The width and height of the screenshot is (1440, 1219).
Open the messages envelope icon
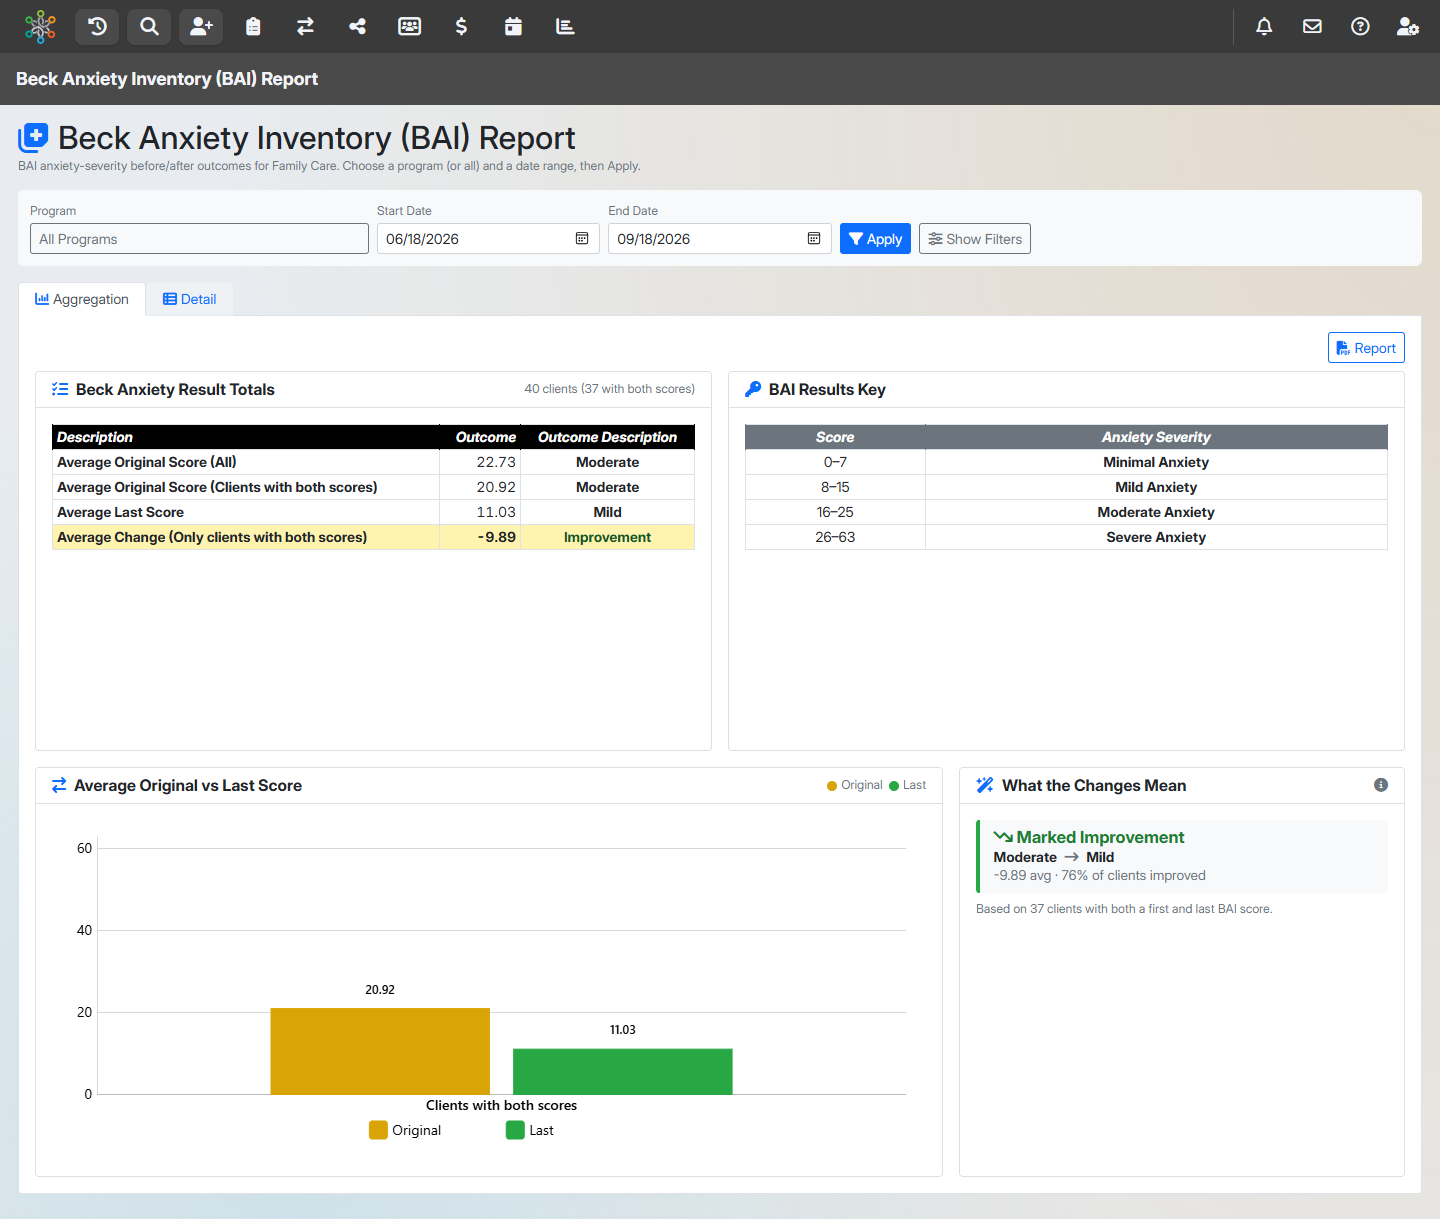[x=1312, y=27]
